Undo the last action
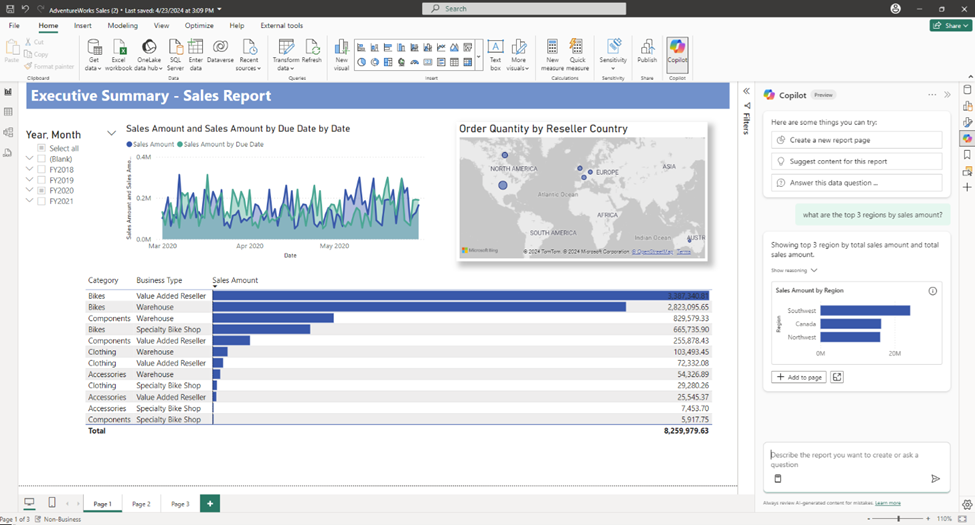975x525 pixels. [x=25, y=9]
